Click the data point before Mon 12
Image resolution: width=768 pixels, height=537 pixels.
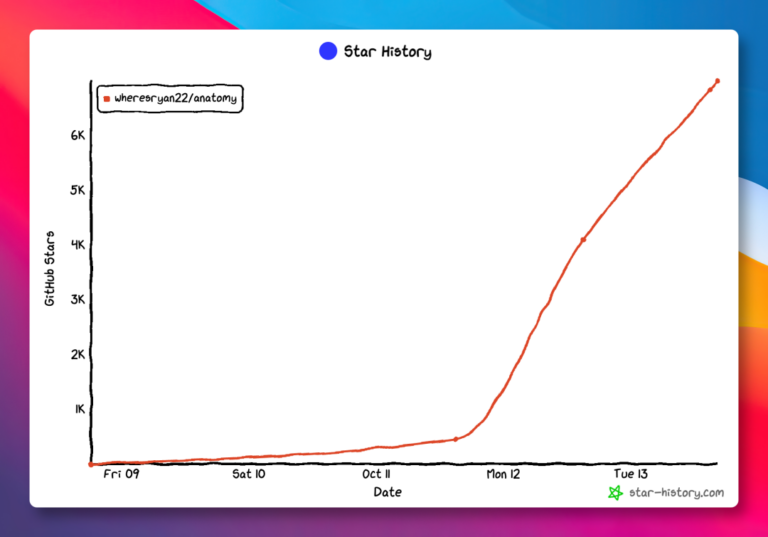click(x=456, y=439)
